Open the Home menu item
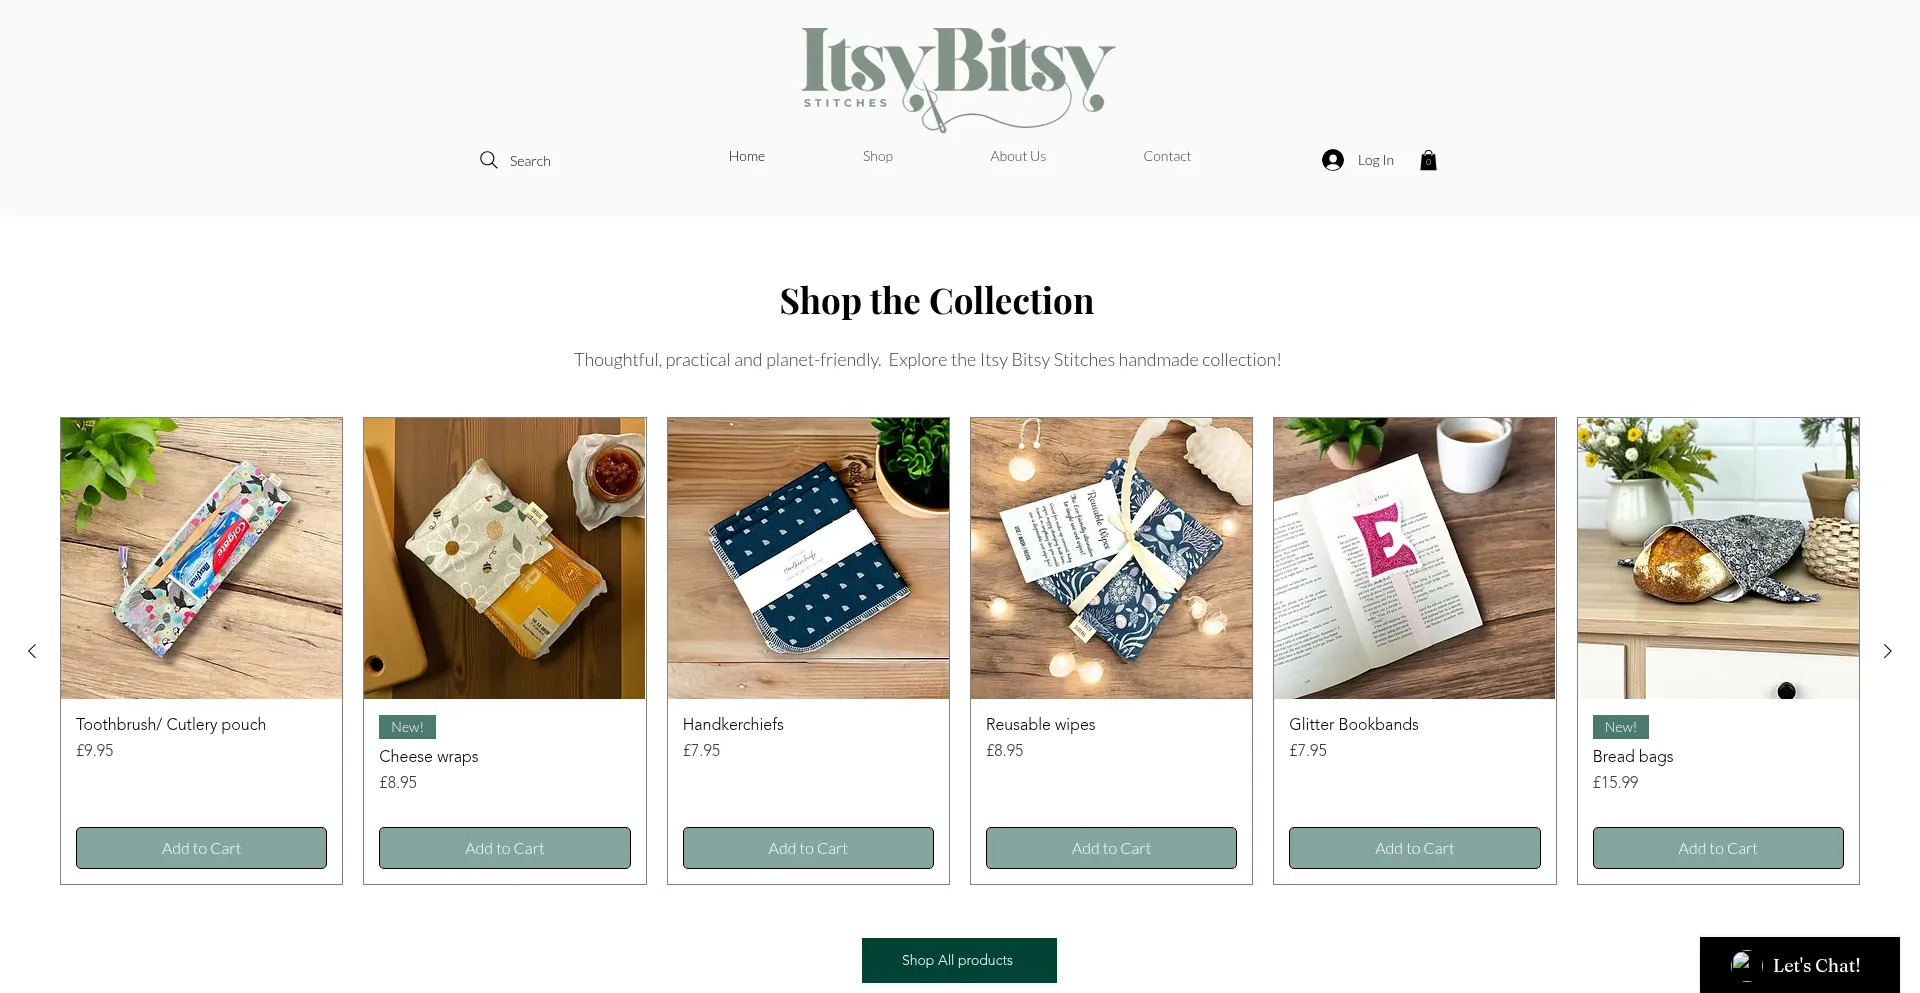The image size is (1920, 993). 746,156
